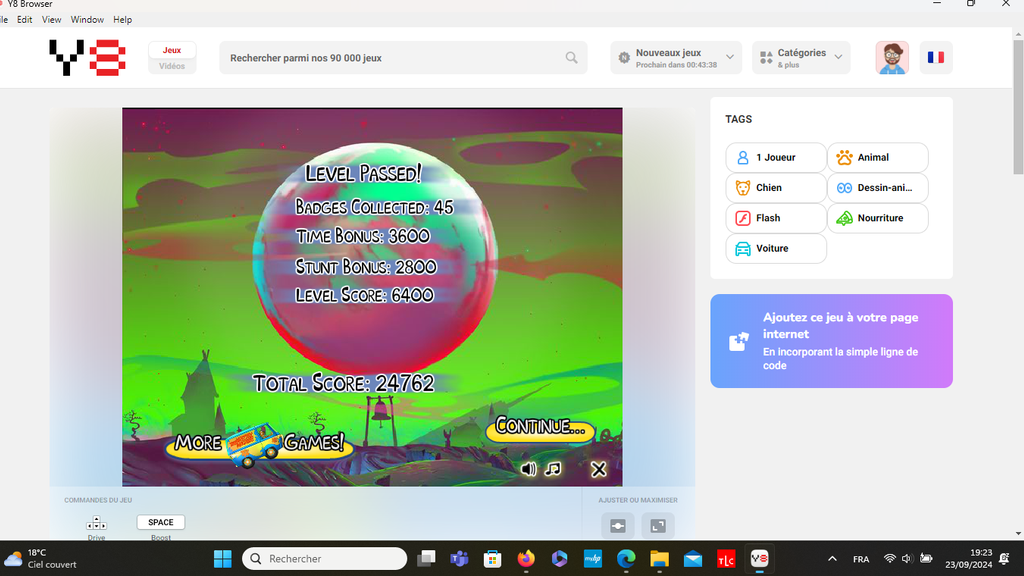Click the search magnifier icon
1024x576 pixels.
[571, 58]
